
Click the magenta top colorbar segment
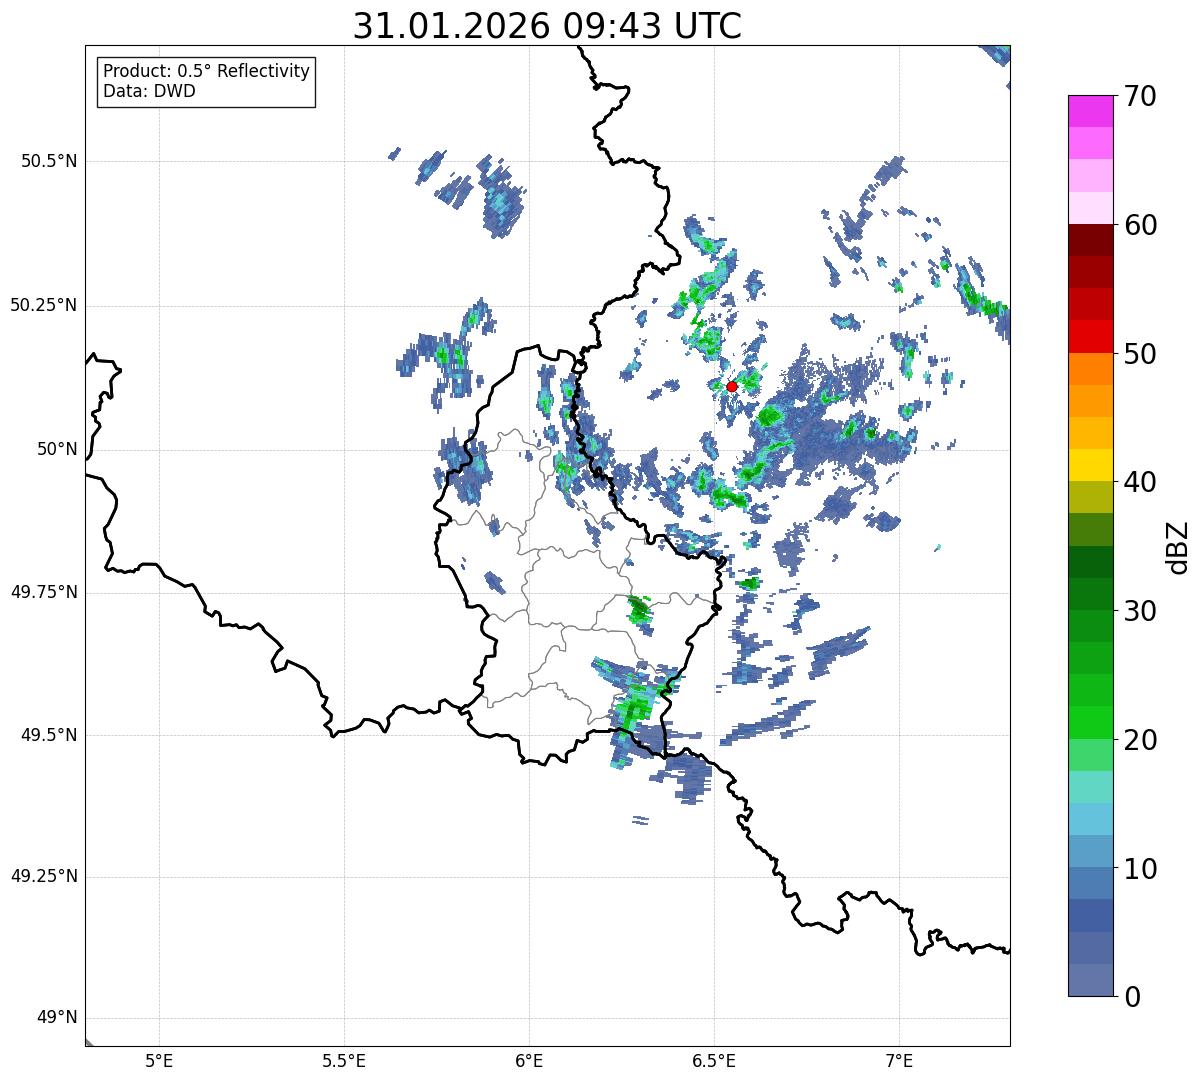[1091, 111]
